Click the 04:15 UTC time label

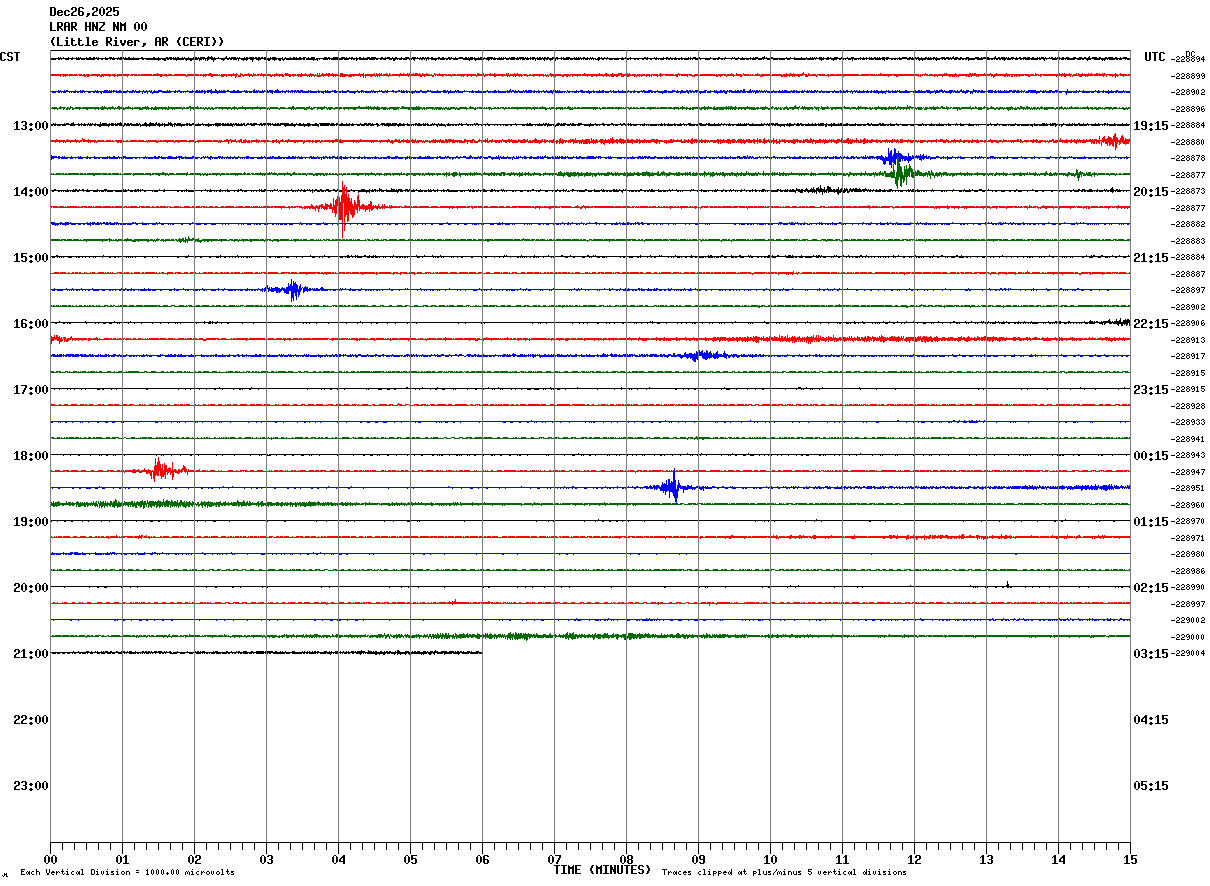(1151, 719)
